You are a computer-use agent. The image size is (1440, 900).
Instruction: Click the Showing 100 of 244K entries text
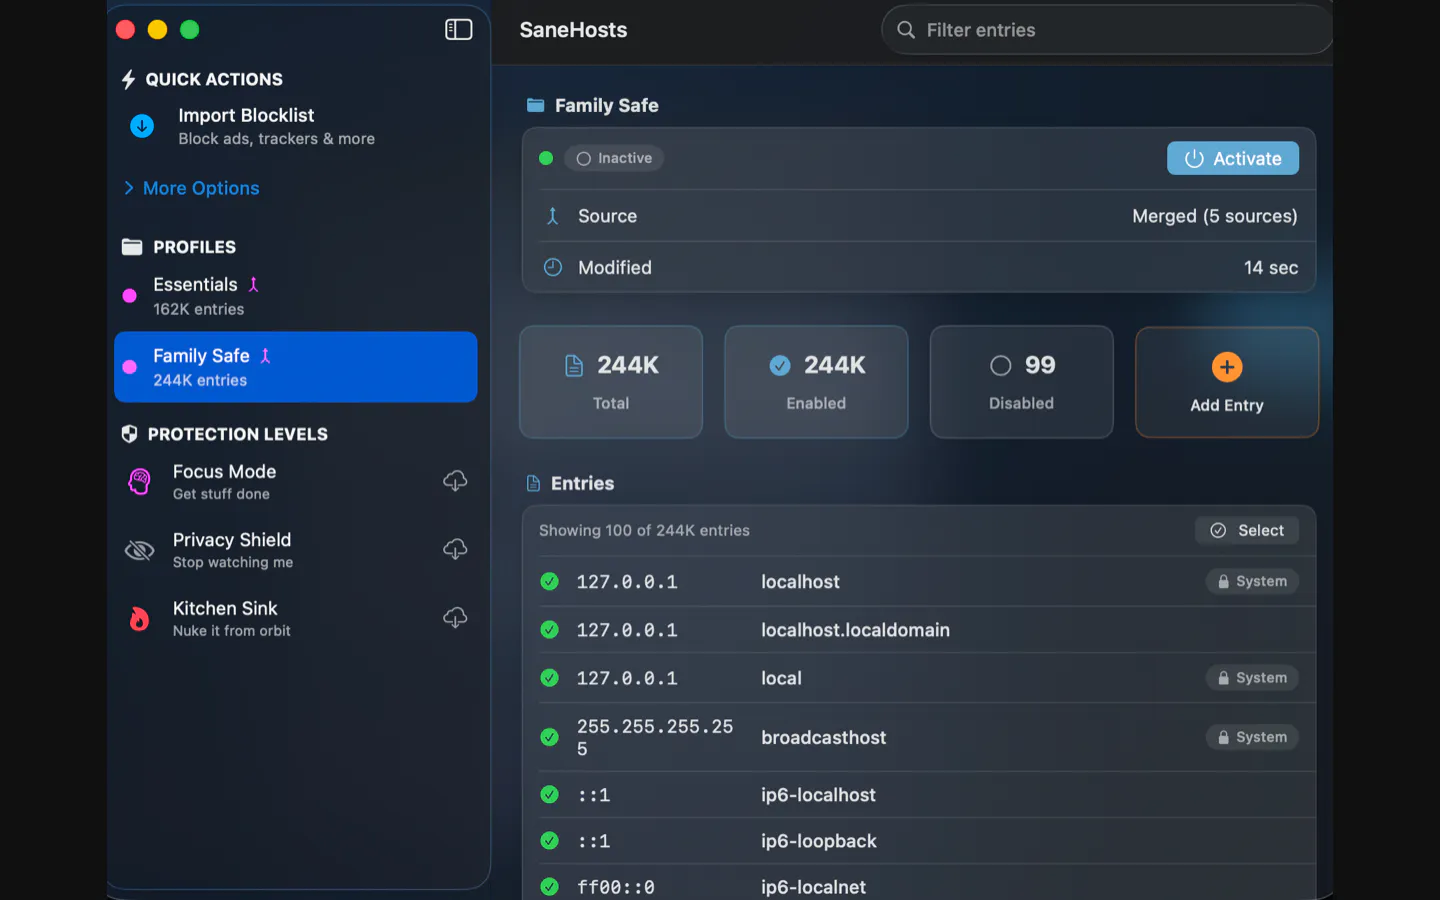pyautogui.click(x=644, y=531)
